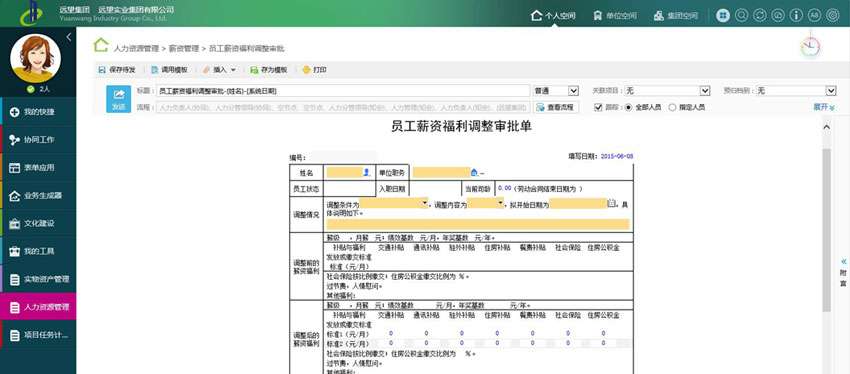Switch to 单位空间 tab
Screen dimensions: 850x374
tap(615, 16)
